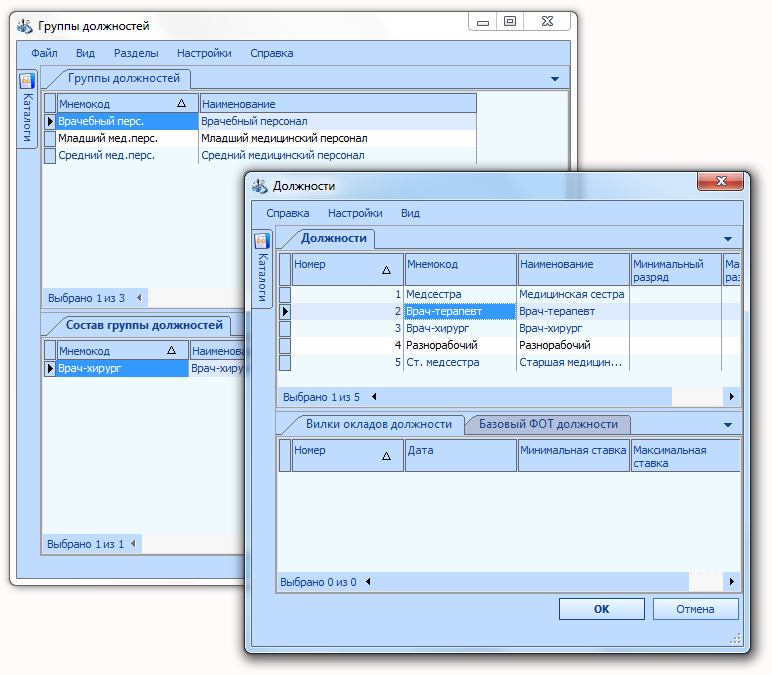Tick the row selector for Ст. медсестра row

[x=285, y=362]
